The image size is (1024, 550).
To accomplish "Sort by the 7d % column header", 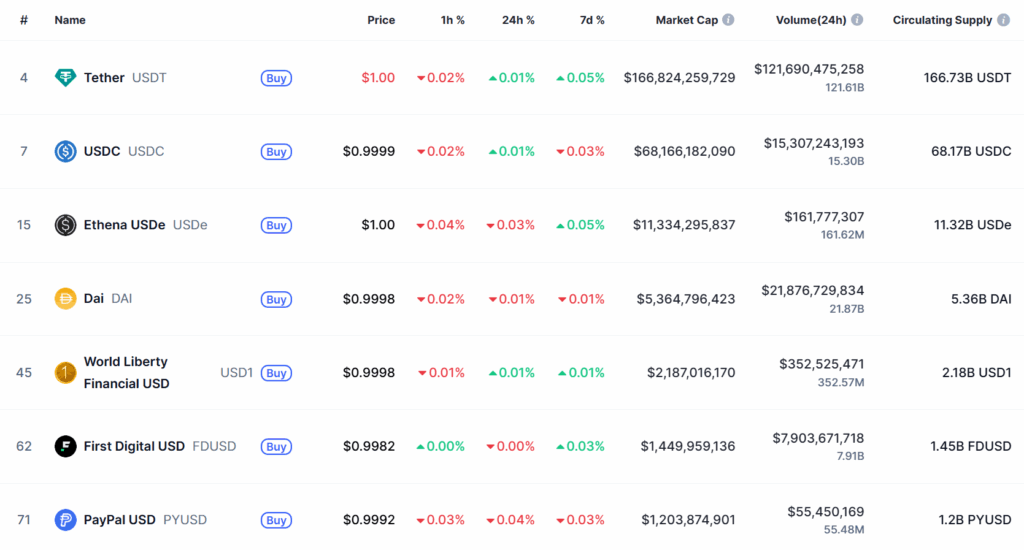I will click(x=591, y=20).
